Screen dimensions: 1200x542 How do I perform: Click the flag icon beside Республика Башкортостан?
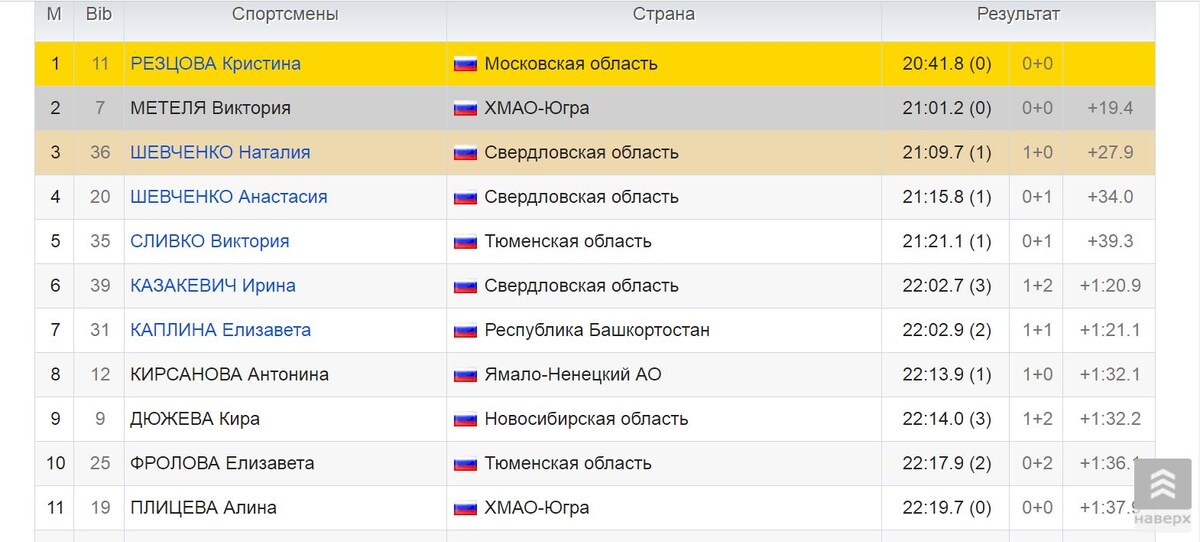(x=465, y=330)
